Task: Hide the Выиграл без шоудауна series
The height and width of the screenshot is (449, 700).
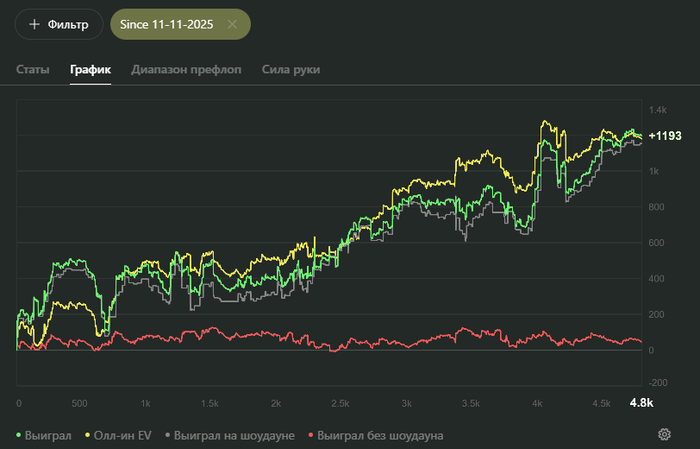Action: click(x=376, y=436)
